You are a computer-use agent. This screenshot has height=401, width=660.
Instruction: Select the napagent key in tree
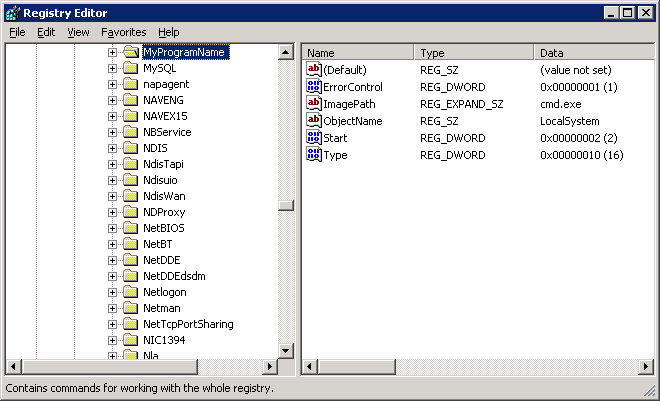click(x=166, y=84)
